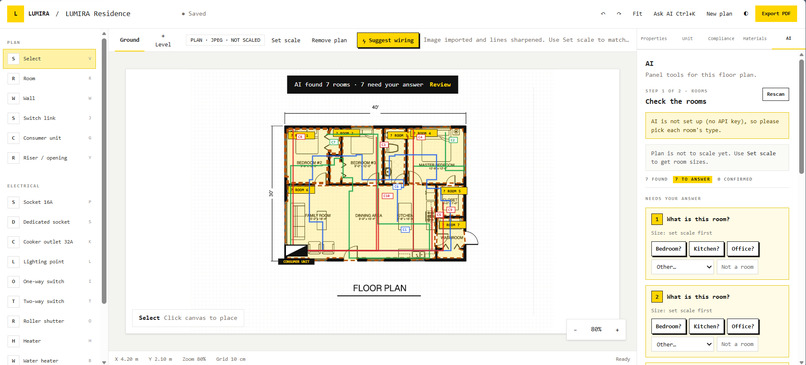
Task: Toggle the dark/light theme icon
Action: (746, 14)
